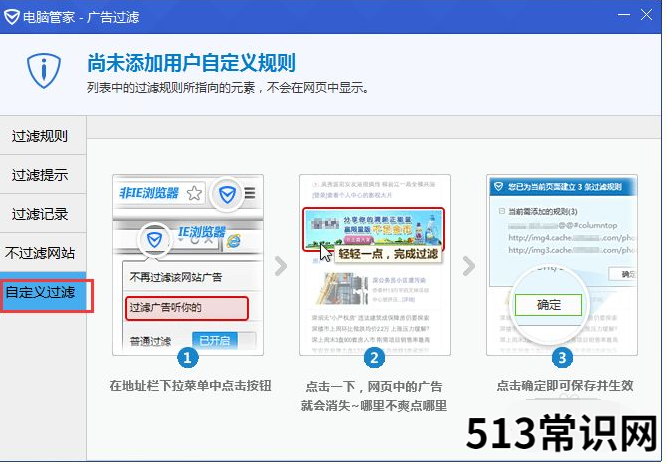Open the 过滤规则 tab
Image resolution: width=667 pixels, height=464 pixels.
pyautogui.click(x=43, y=136)
